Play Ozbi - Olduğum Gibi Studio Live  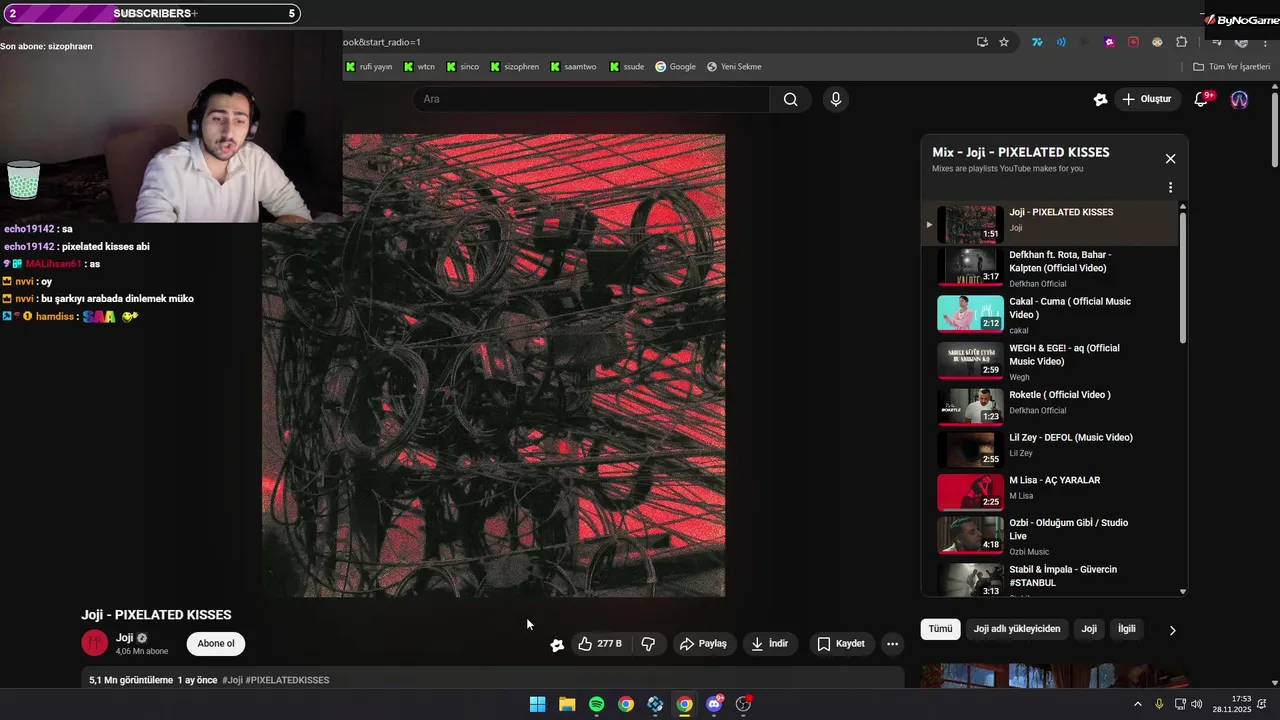coord(1049,535)
